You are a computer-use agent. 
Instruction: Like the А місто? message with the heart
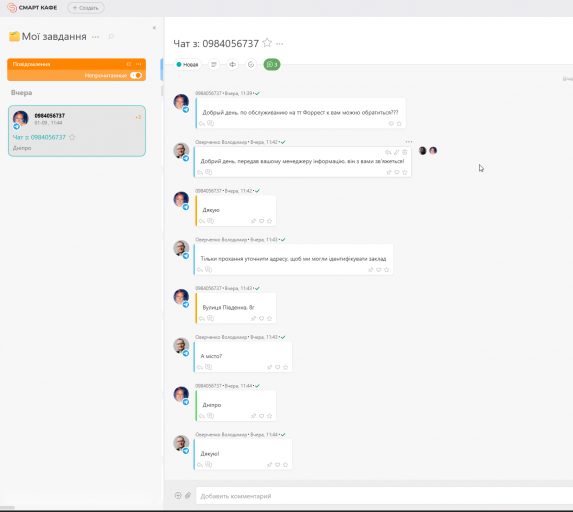point(277,367)
